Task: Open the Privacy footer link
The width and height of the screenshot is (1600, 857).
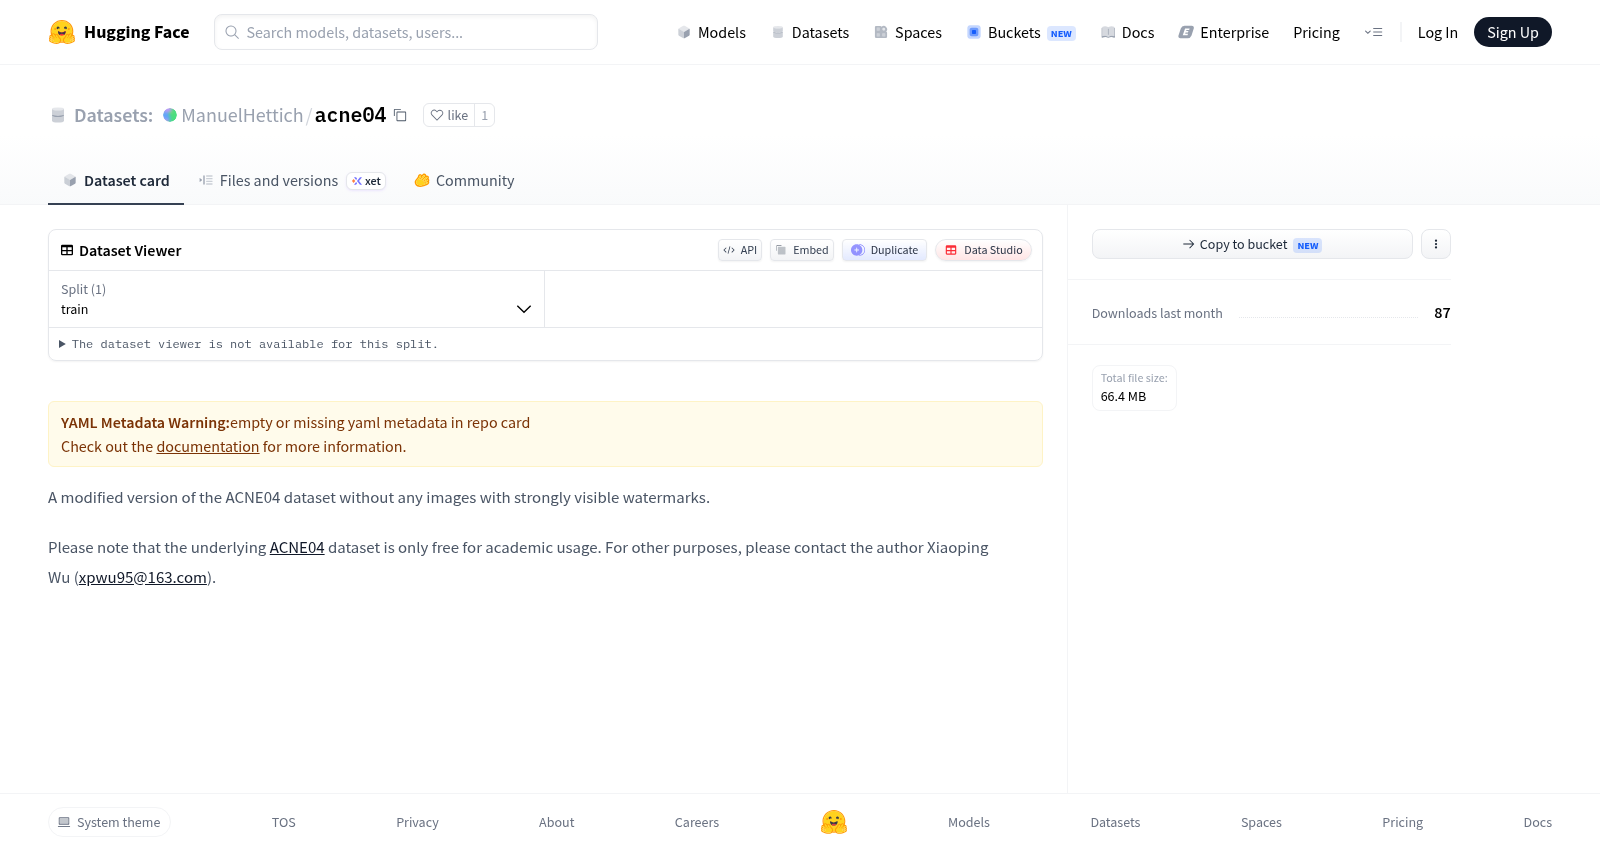Action: 417,822
